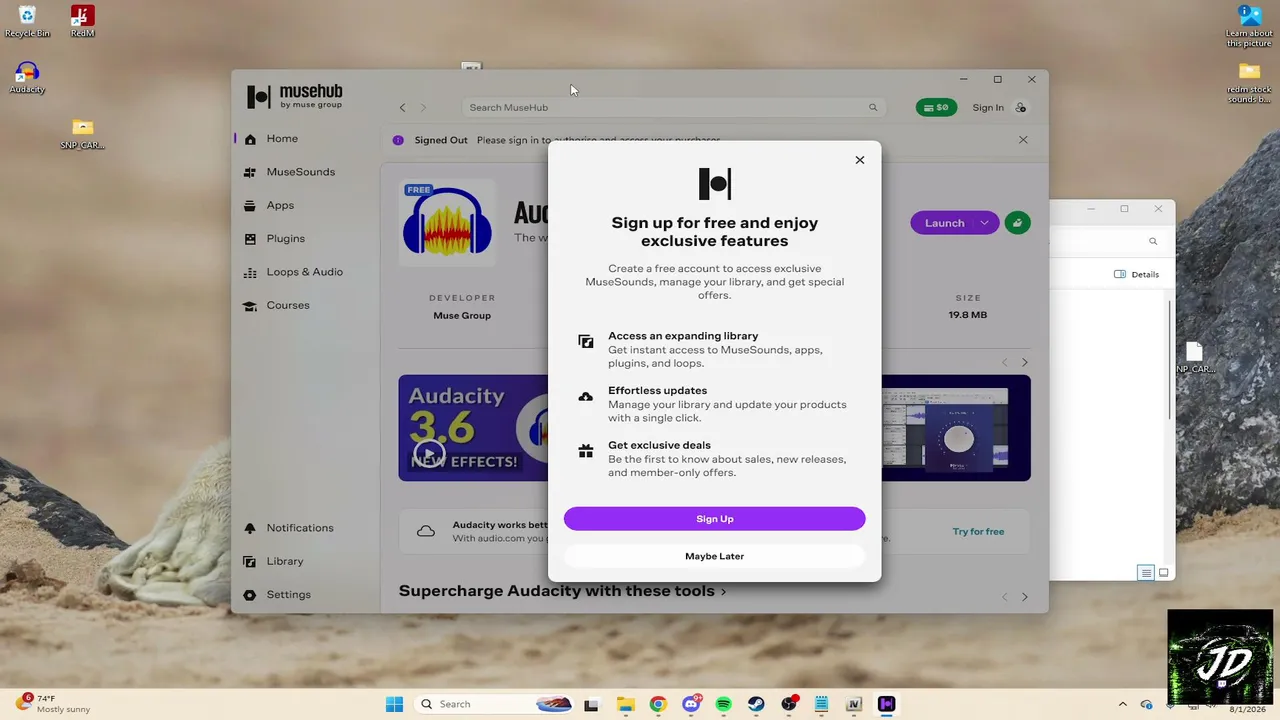1280x720 pixels.
Task: Go forward with the right arrow
Action: (423, 108)
